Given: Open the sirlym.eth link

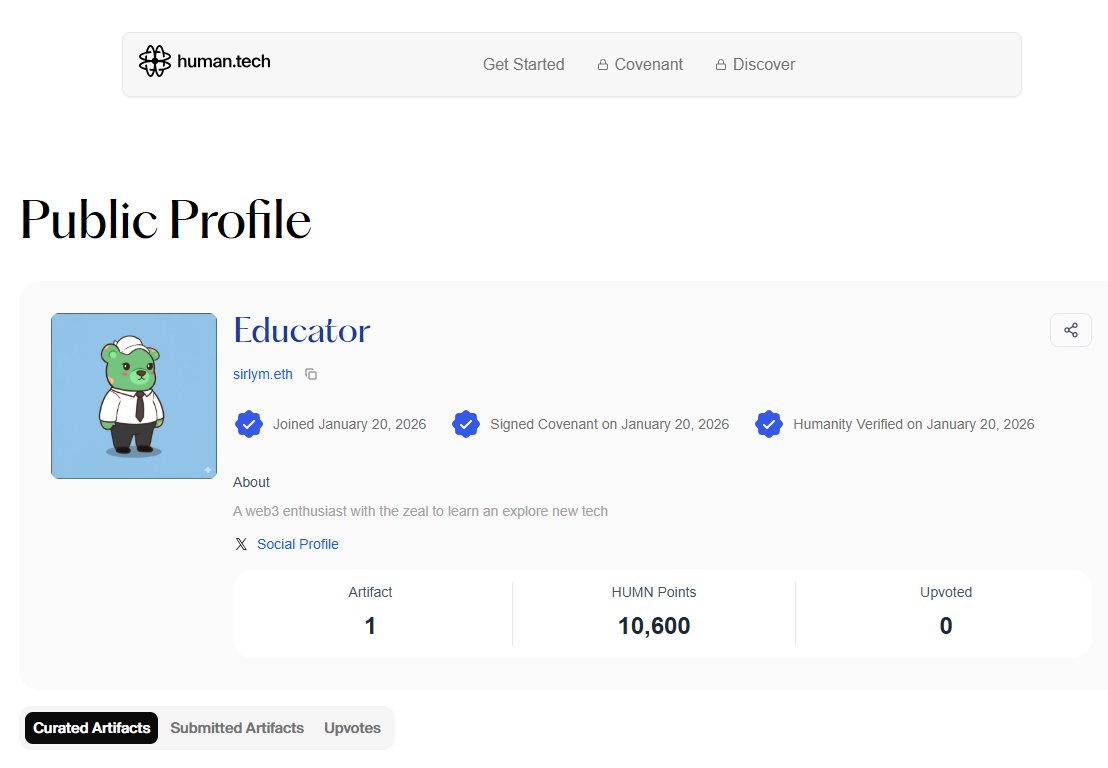Looking at the screenshot, I should tap(263, 374).
